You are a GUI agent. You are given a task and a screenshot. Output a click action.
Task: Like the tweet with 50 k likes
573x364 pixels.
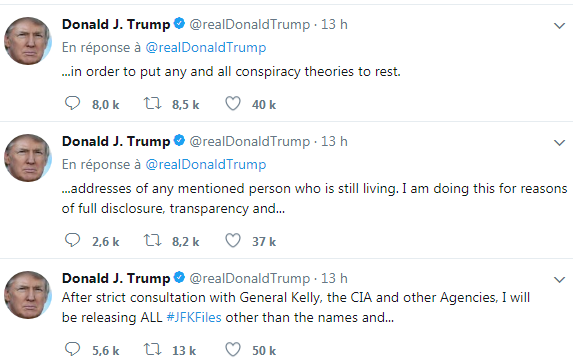pos(233,349)
